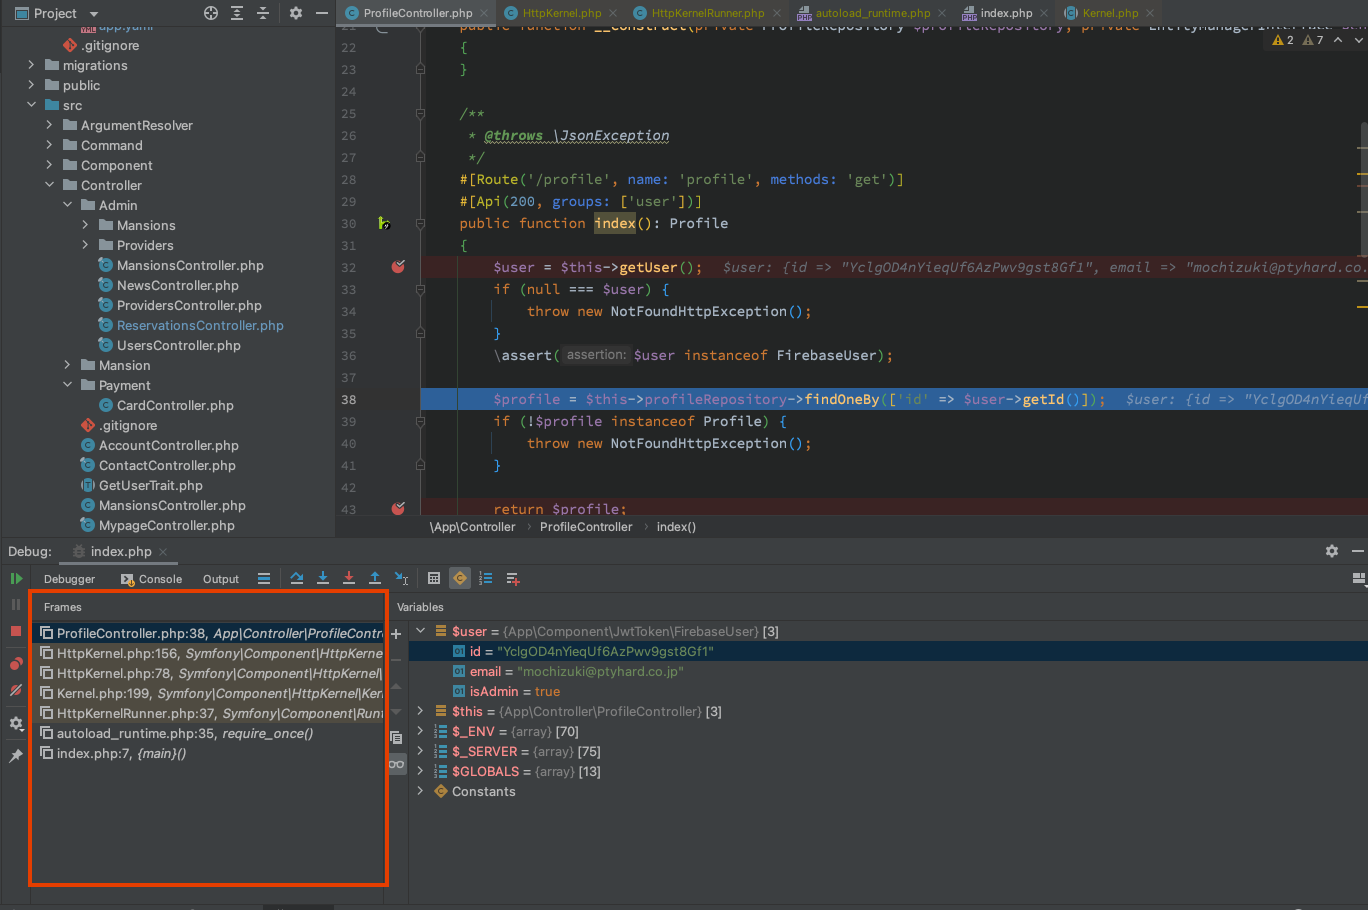Toggle the breakpoint on line 43
Viewport: 1368px width, 910px height.
tap(398, 508)
